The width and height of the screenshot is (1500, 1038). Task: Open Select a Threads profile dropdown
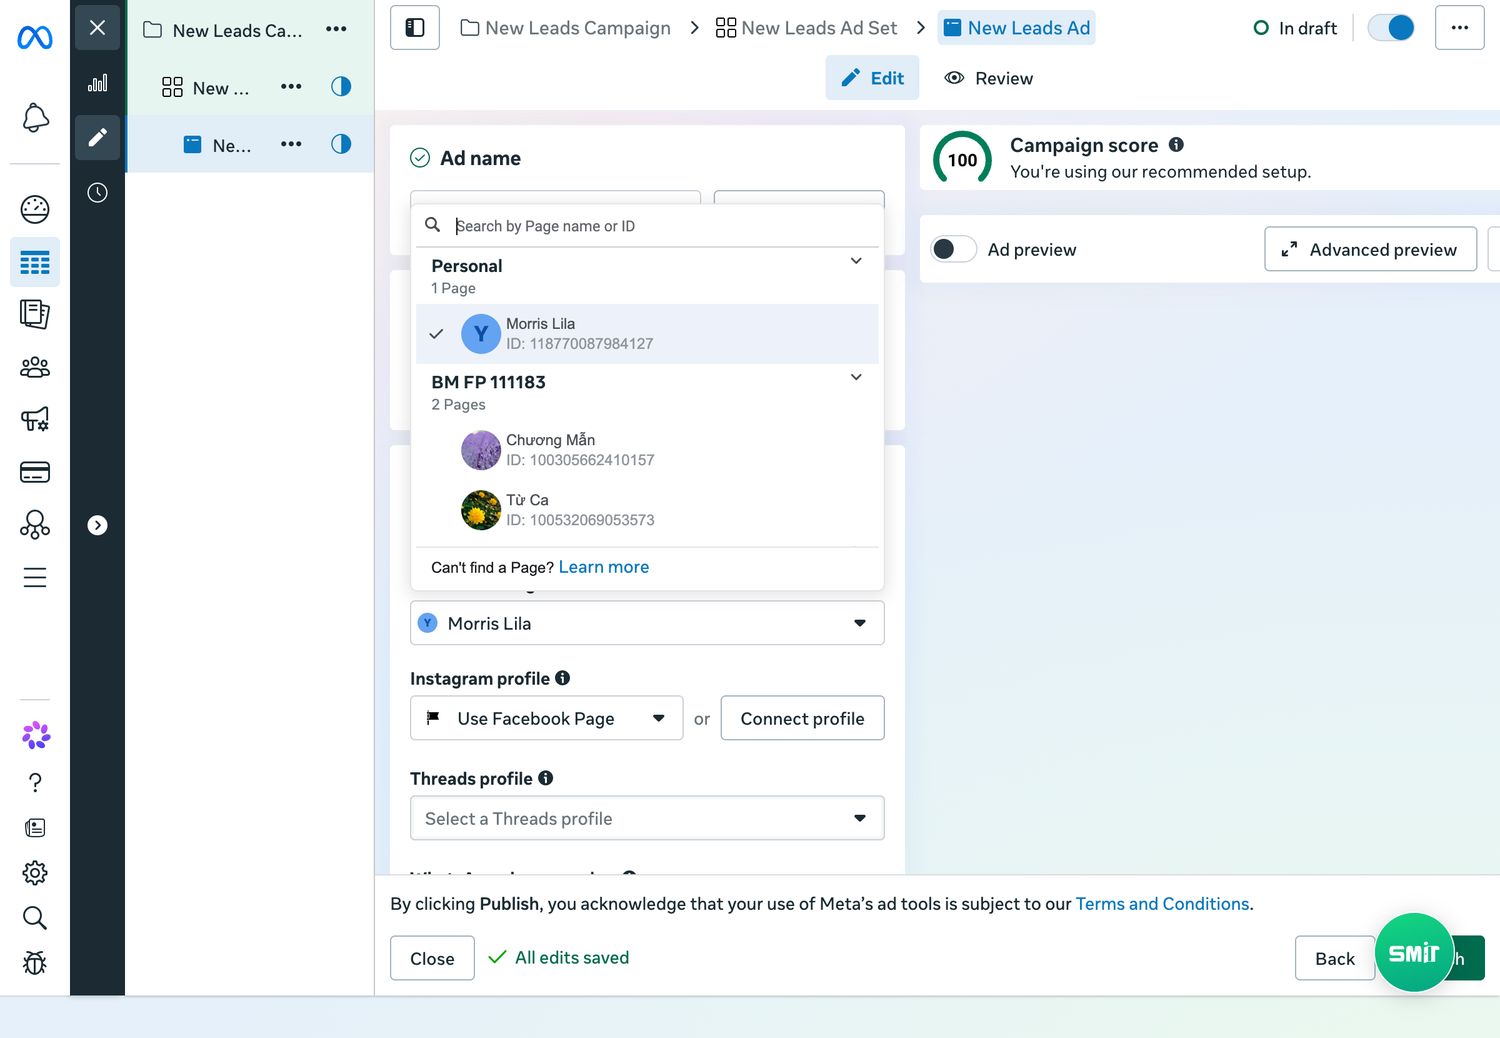[647, 818]
